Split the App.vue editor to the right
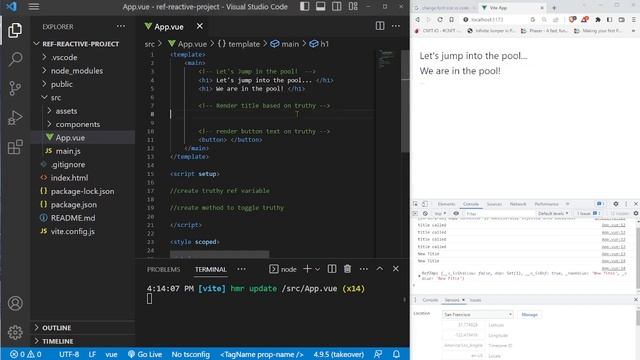 tap(380, 26)
